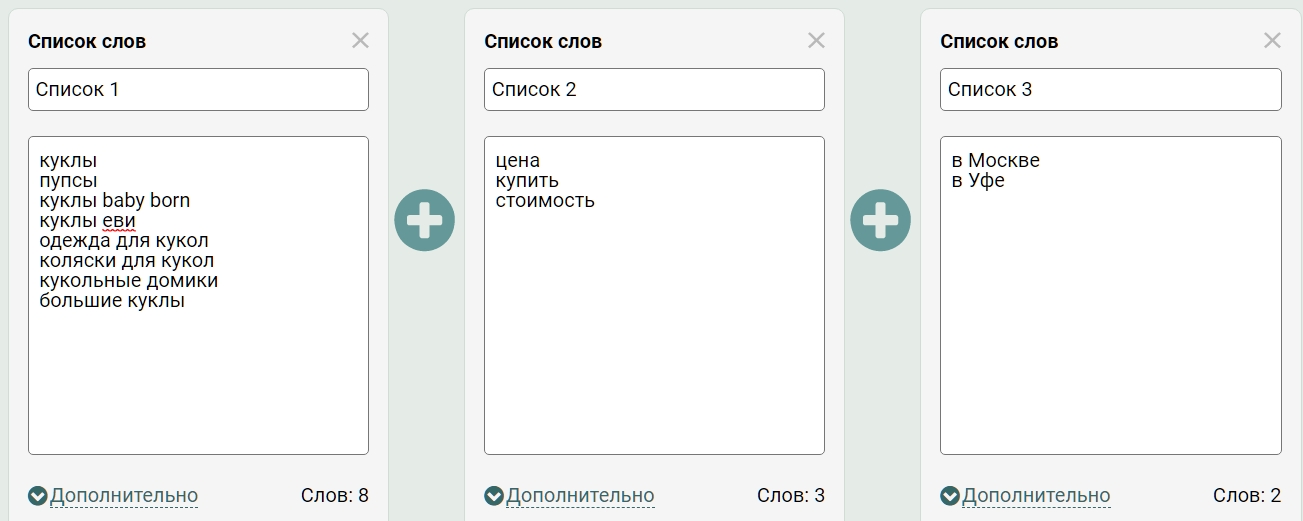Click the line 'в Уфе' in third list
The height and width of the screenshot is (521, 1303).
pos(978,181)
